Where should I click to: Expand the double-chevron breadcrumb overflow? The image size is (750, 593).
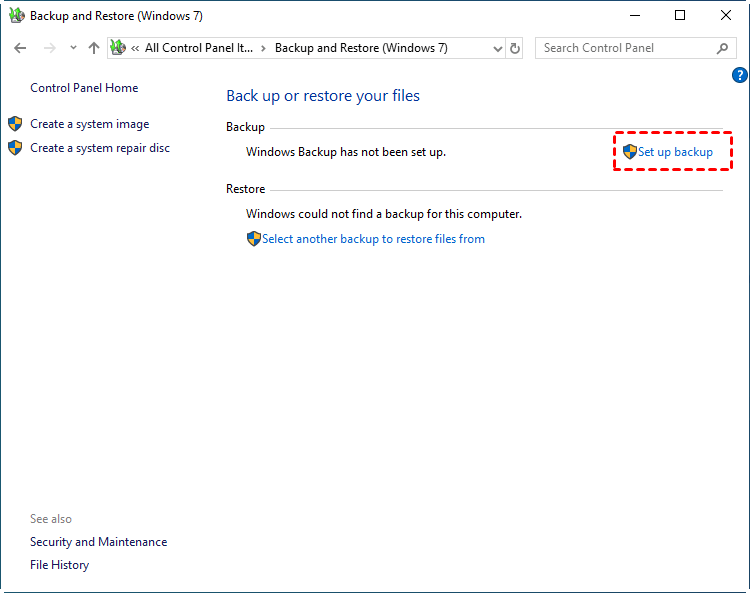(135, 48)
